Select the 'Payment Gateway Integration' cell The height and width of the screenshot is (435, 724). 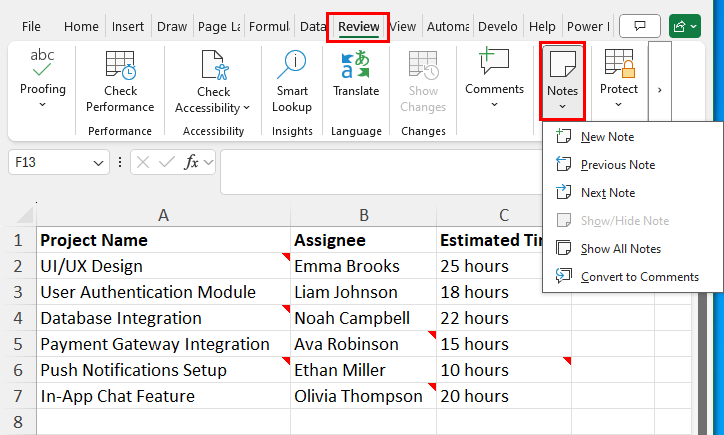[x=163, y=344]
